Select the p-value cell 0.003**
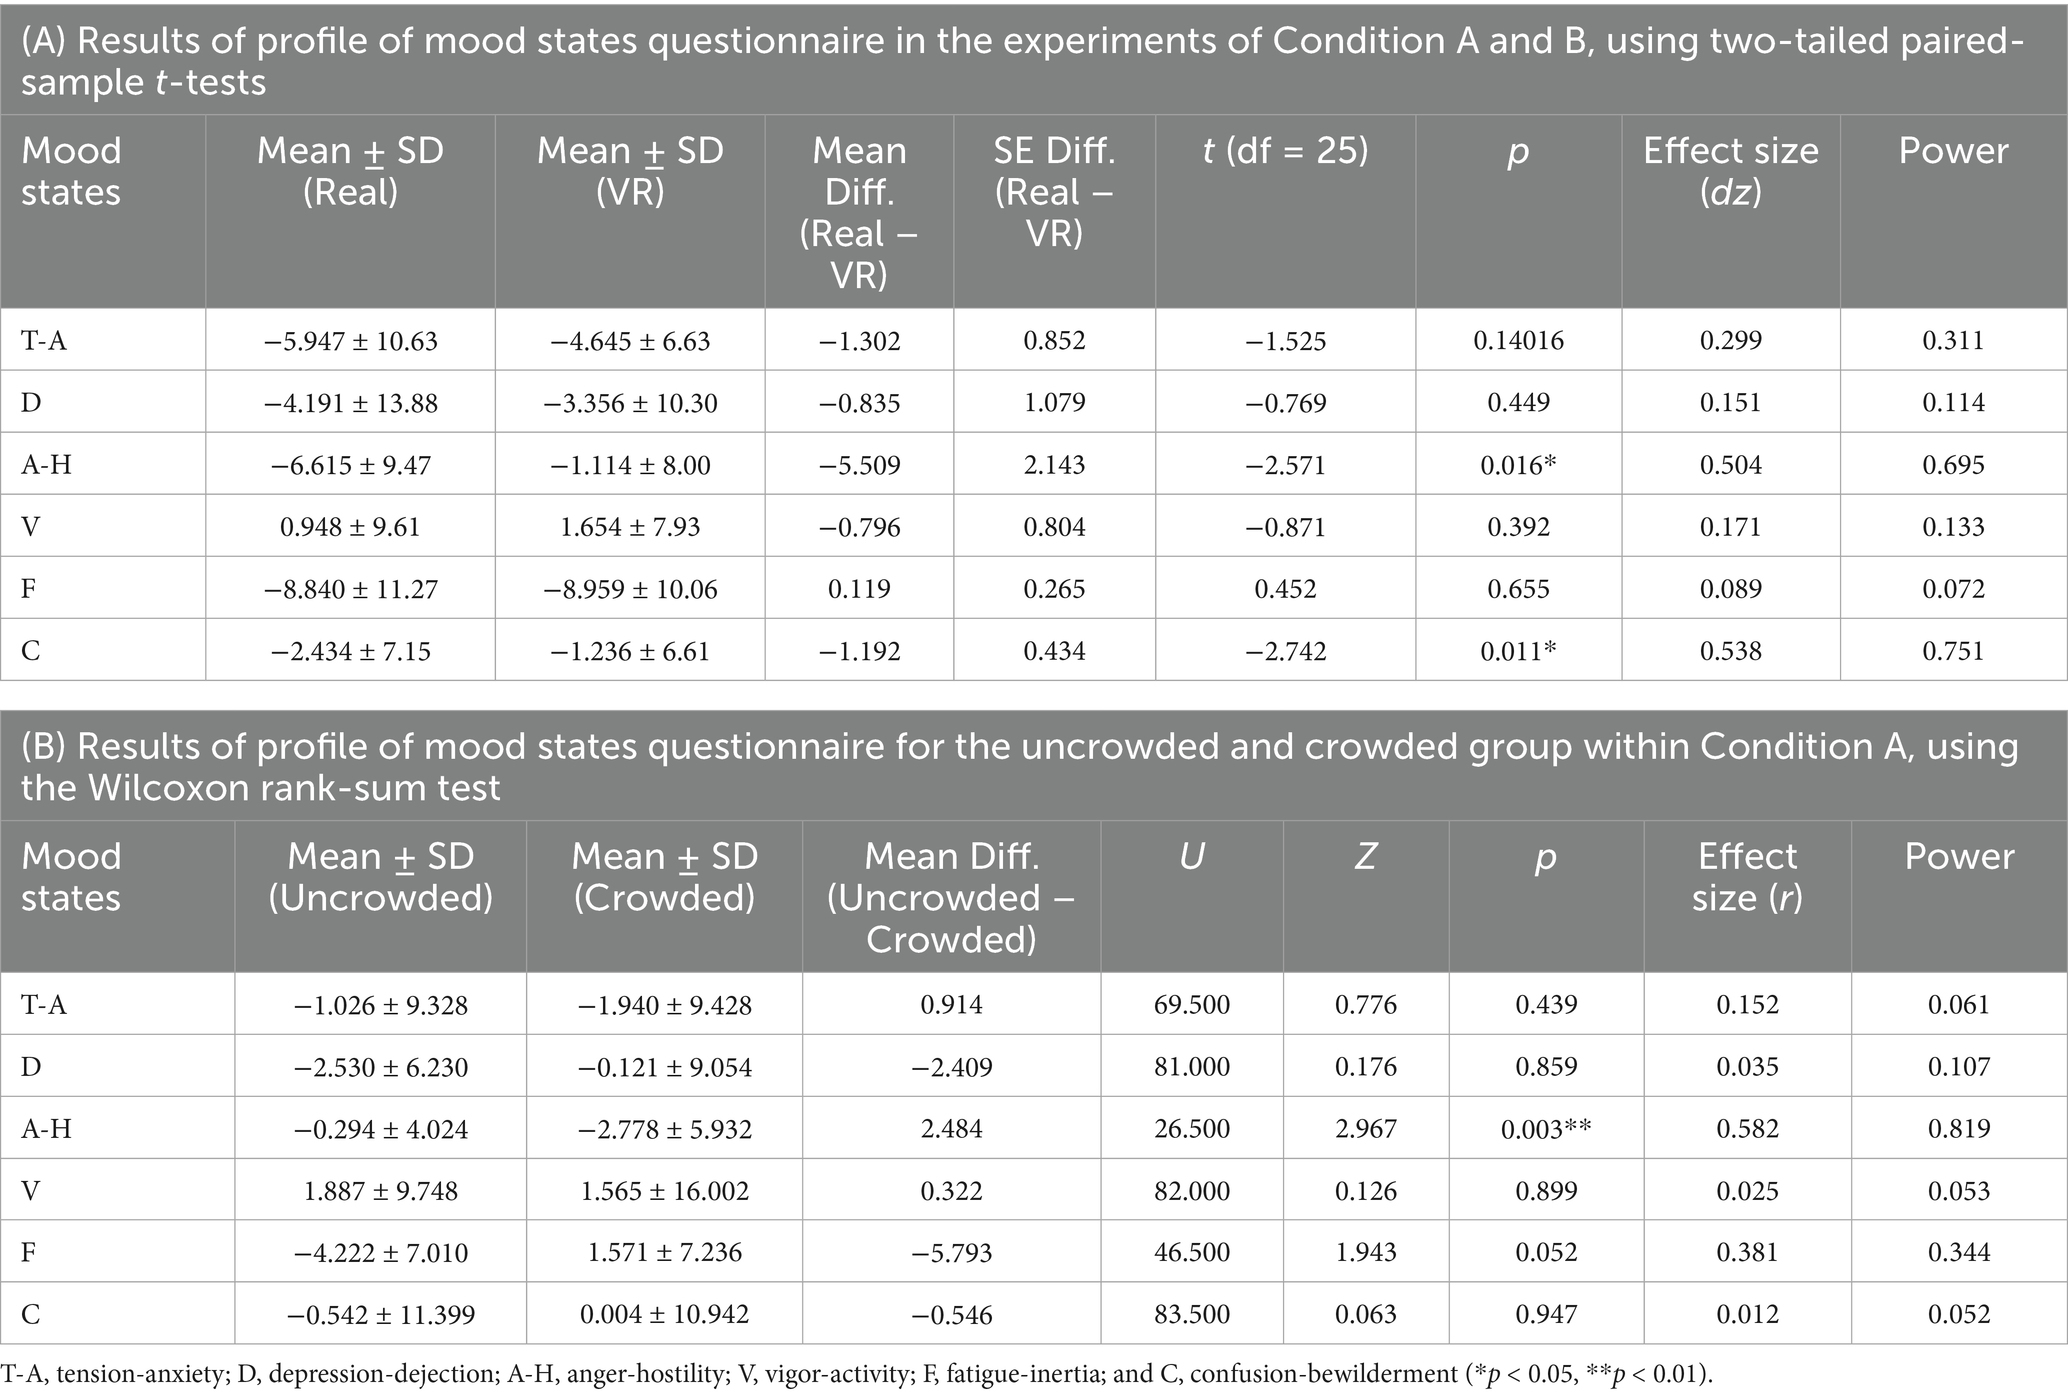Image resolution: width=2068 pixels, height=1398 pixels. 1546,1129
